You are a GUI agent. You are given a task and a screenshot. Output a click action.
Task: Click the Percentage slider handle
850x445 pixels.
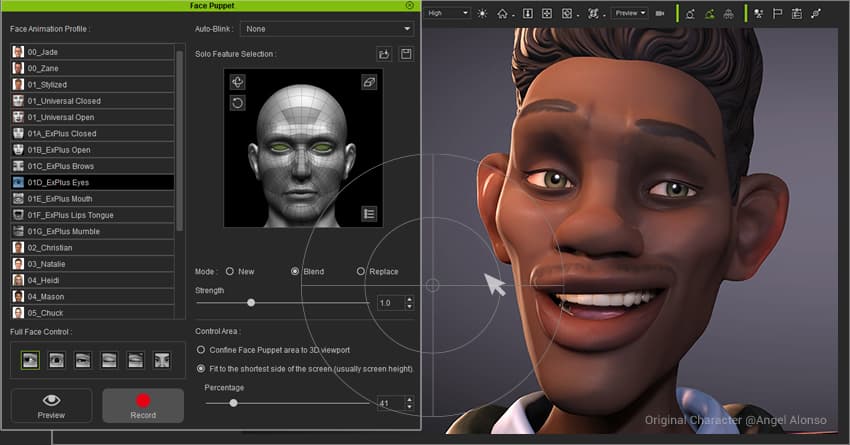(233, 403)
